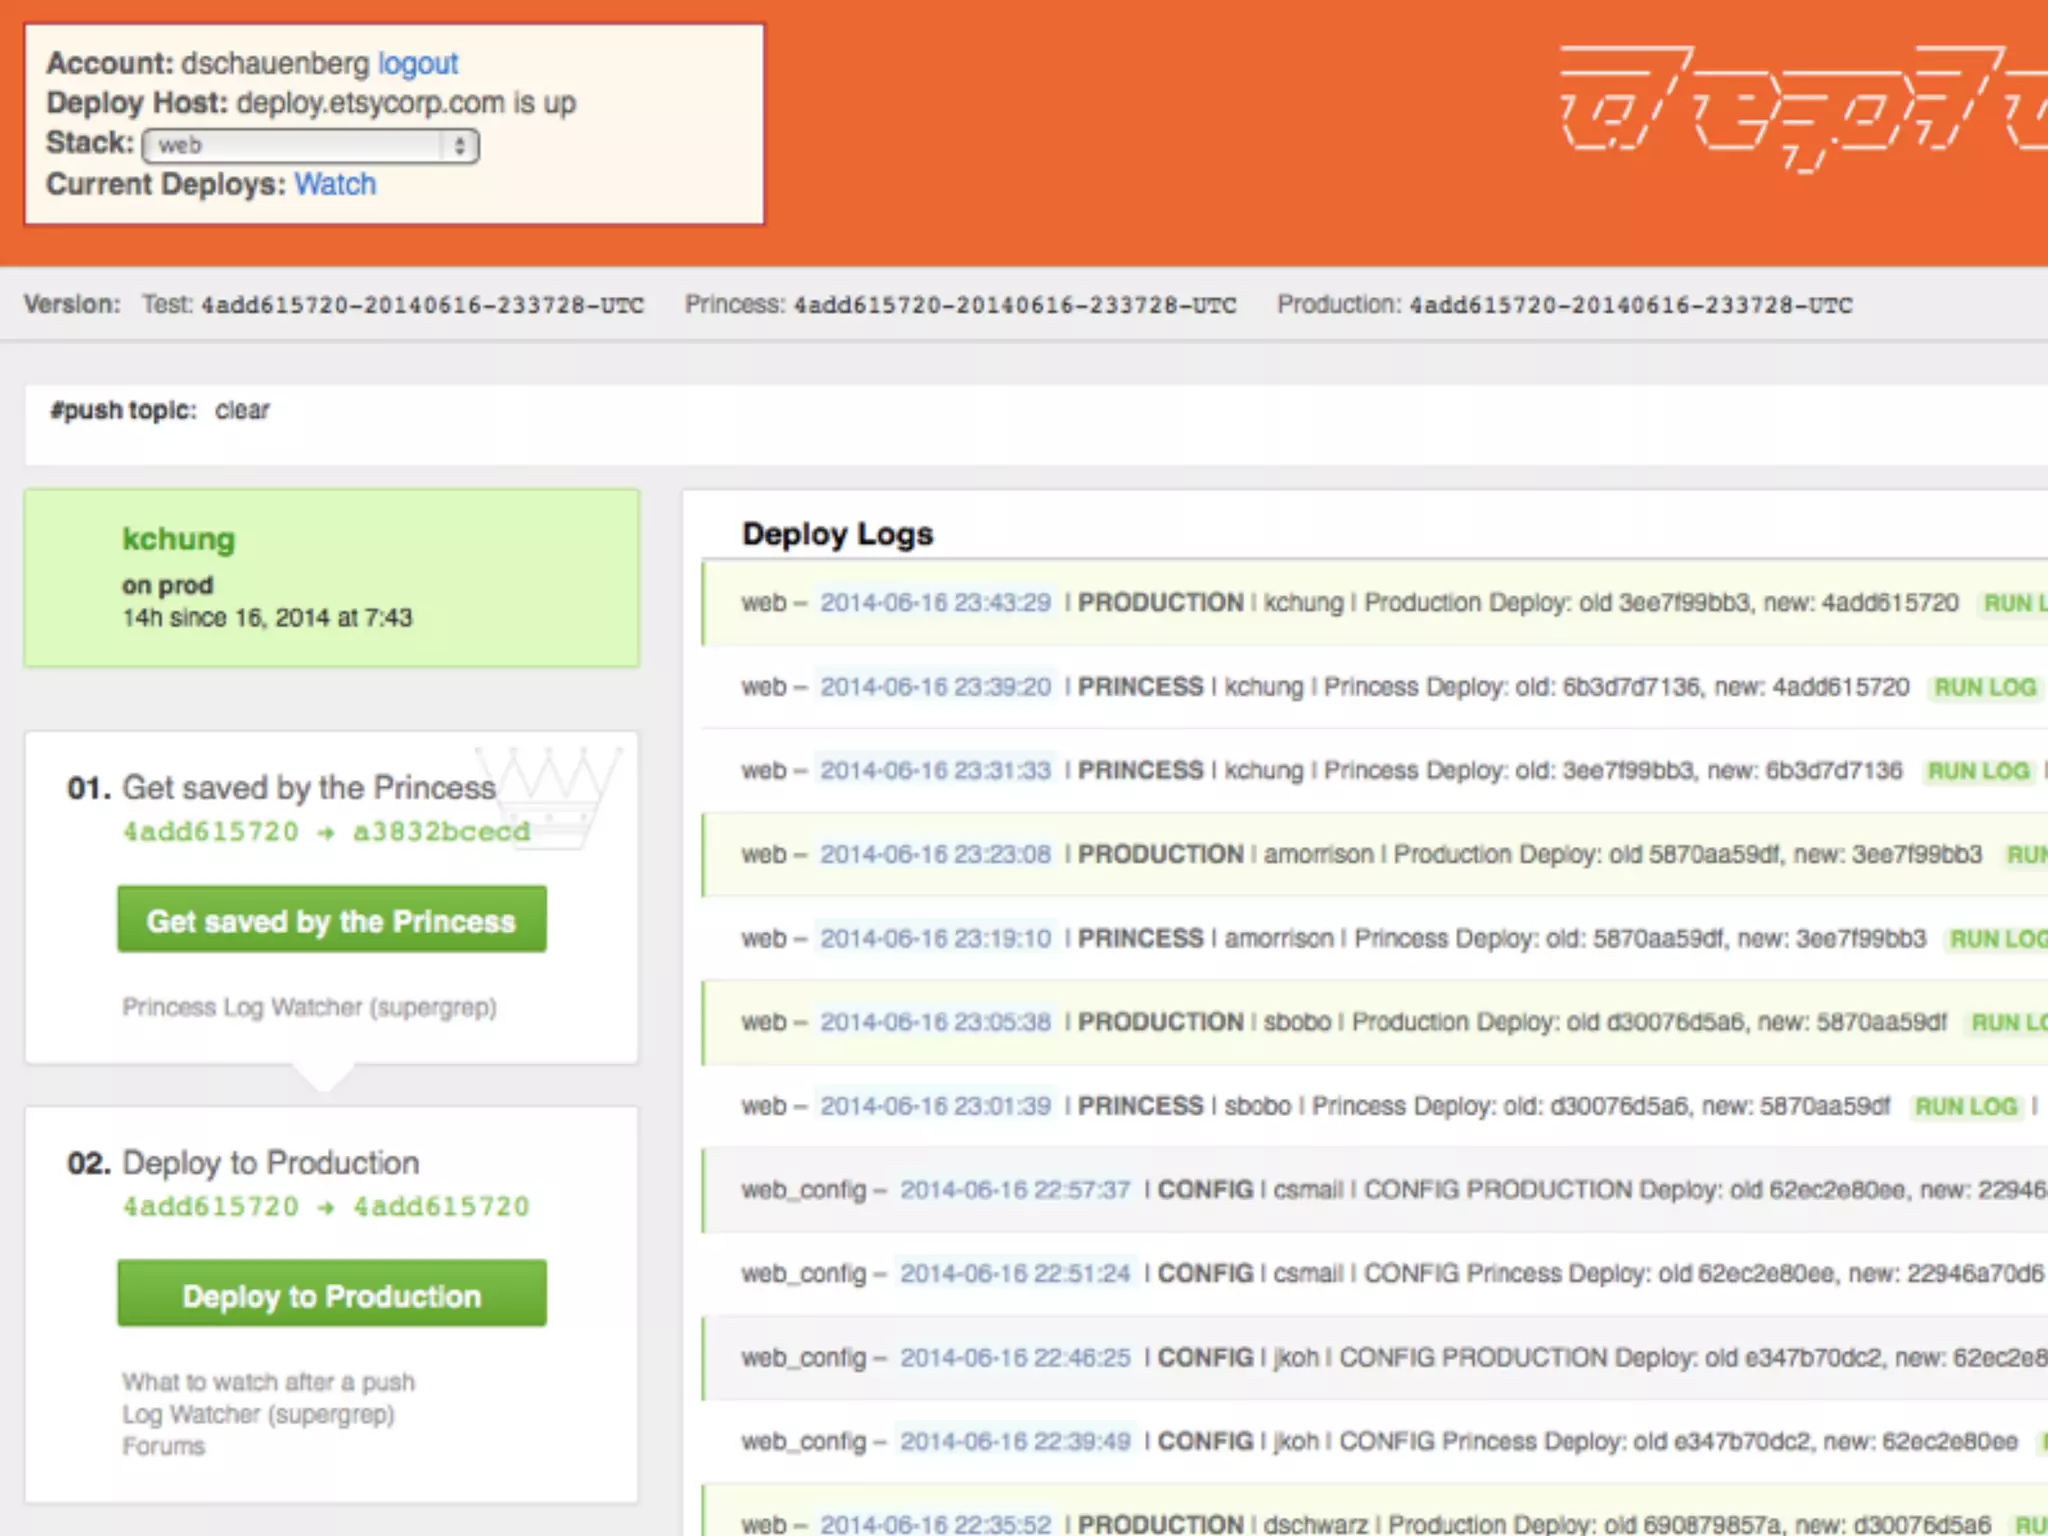This screenshot has height=1536, width=2048.
Task: Clear the #push topic
Action: (242, 411)
